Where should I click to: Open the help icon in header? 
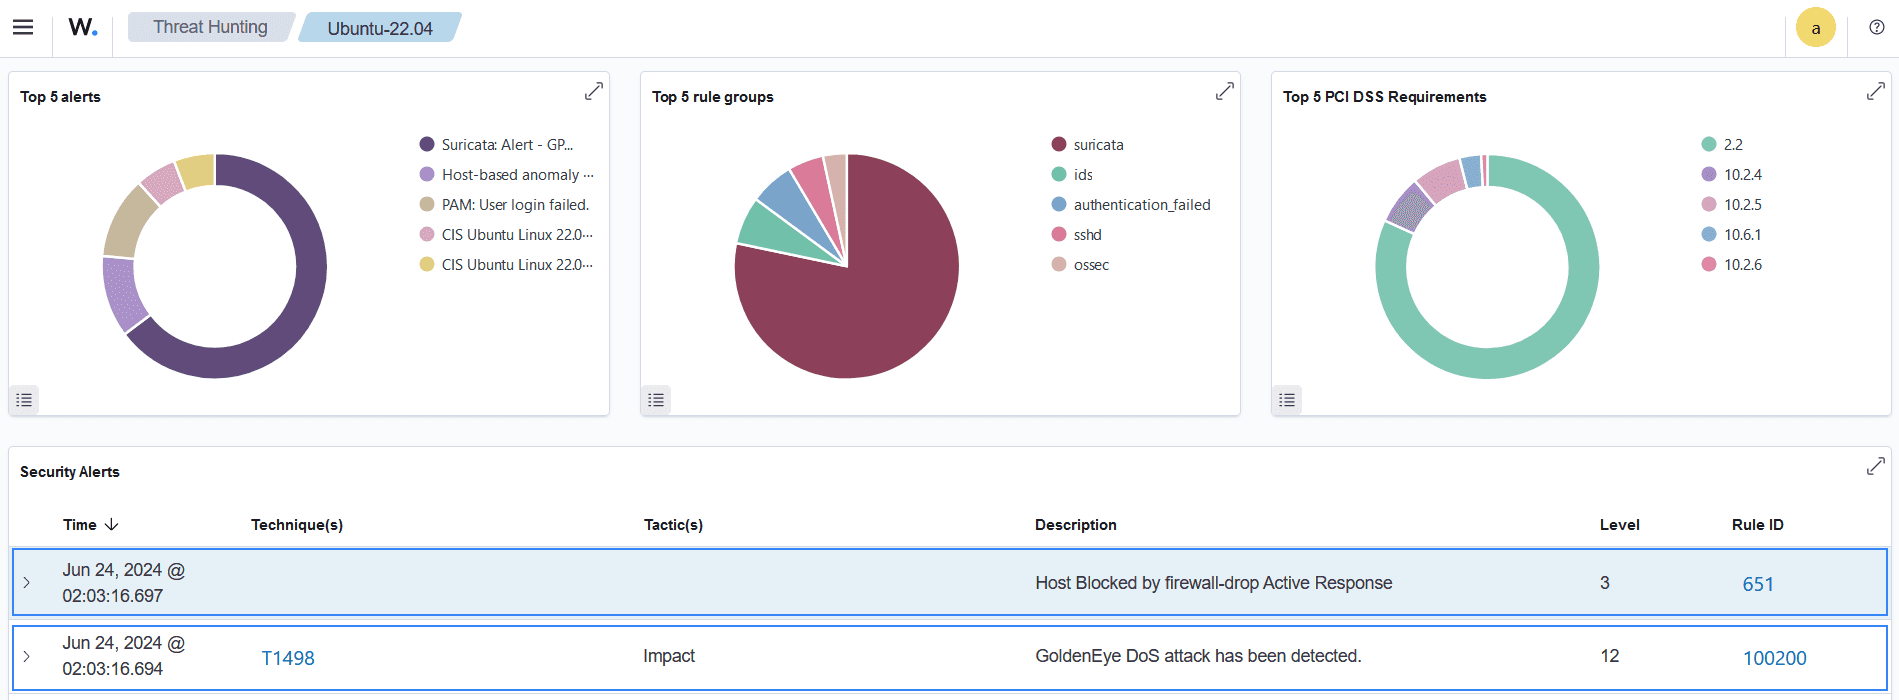(1876, 27)
